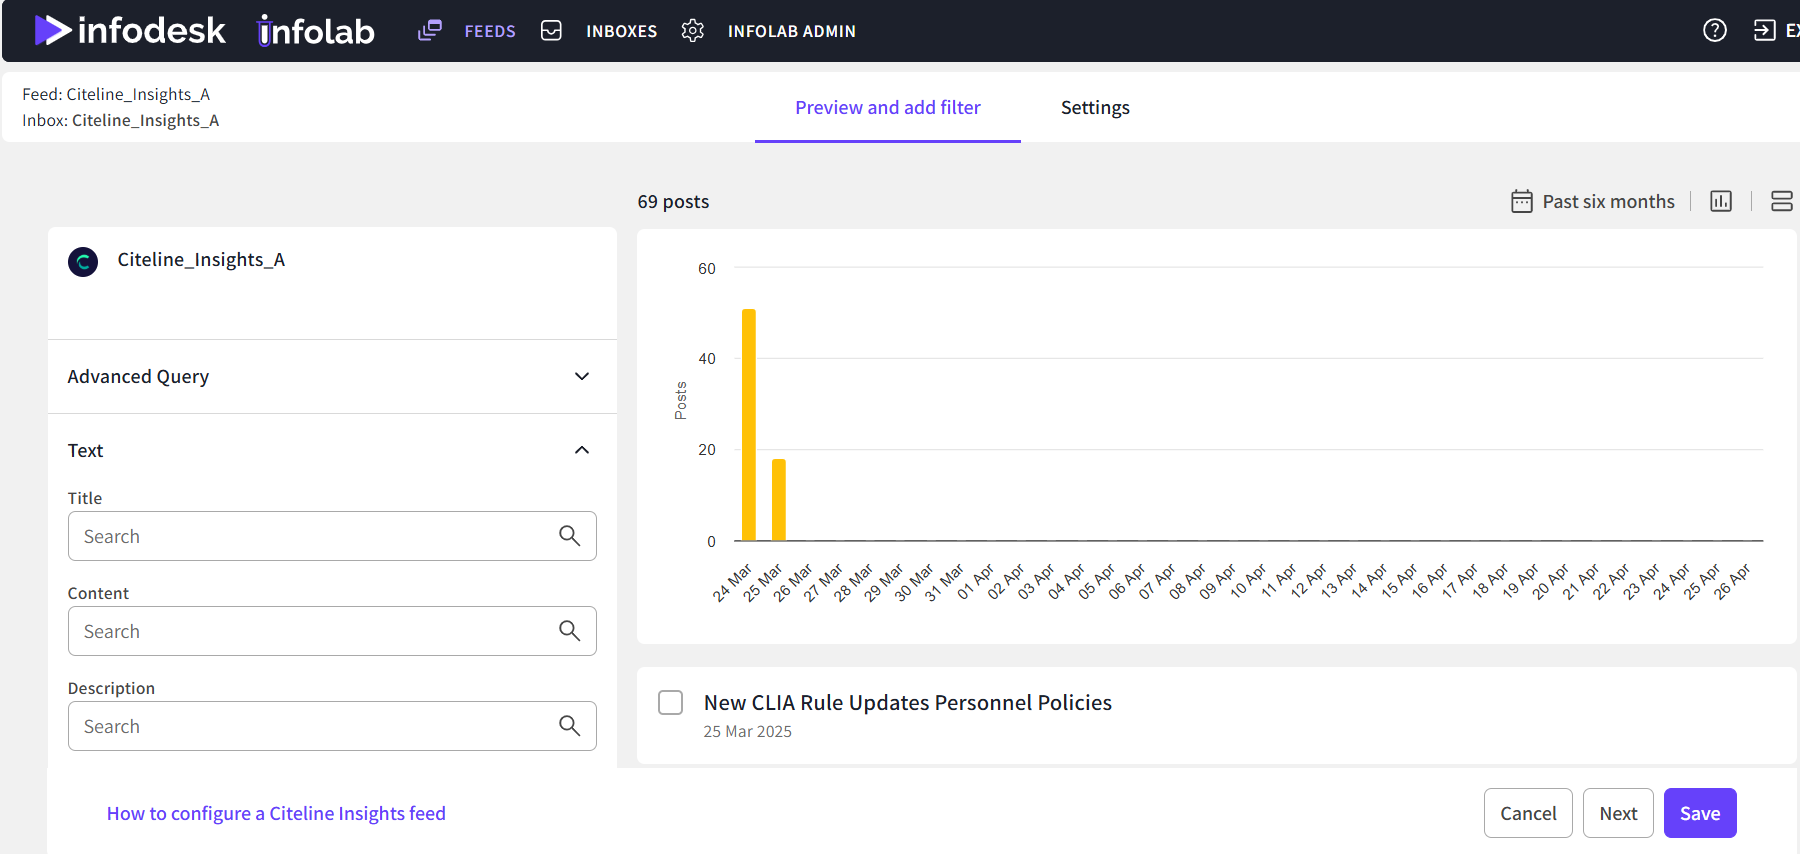Screen dimensions: 1800x854
Task: Open the Past six months date range
Action: point(1593,201)
